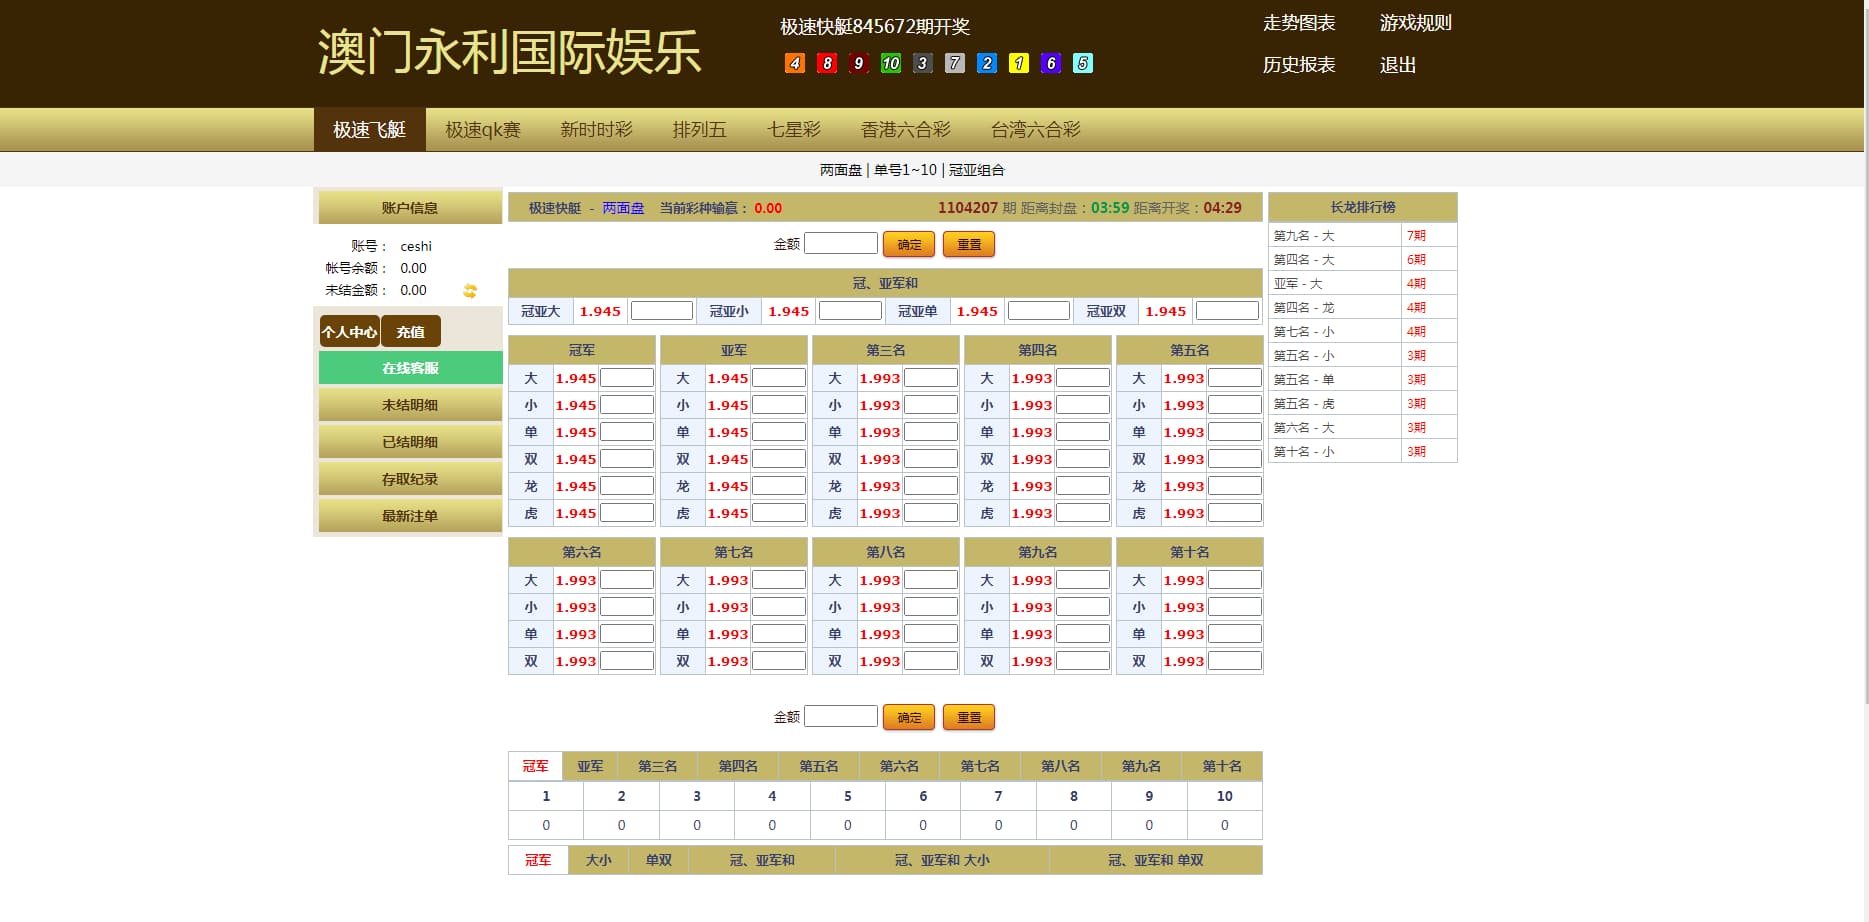The height and width of the screenshot is (922, 1869).
Task: Open 存取纪录 in the sidebar
Action: click(x=410, y=479)
